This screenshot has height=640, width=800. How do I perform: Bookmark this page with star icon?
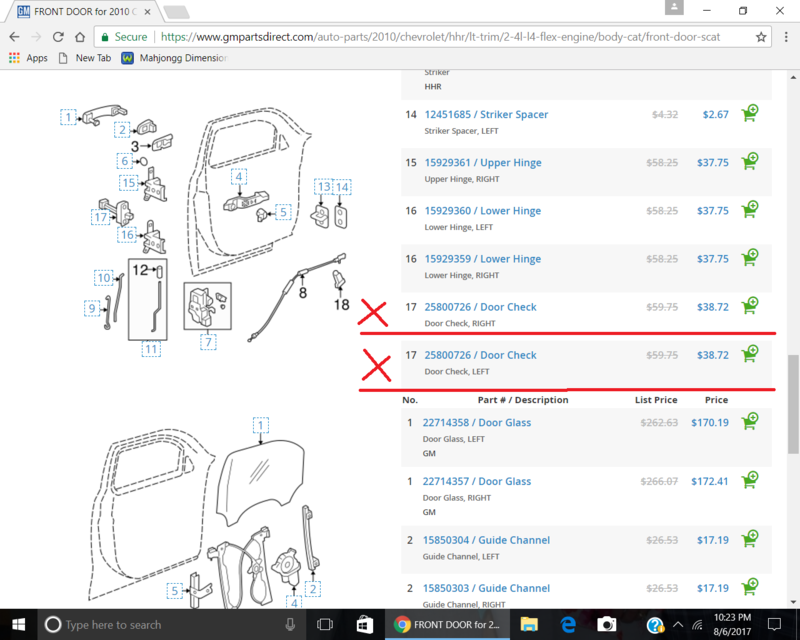click(761, 37)
